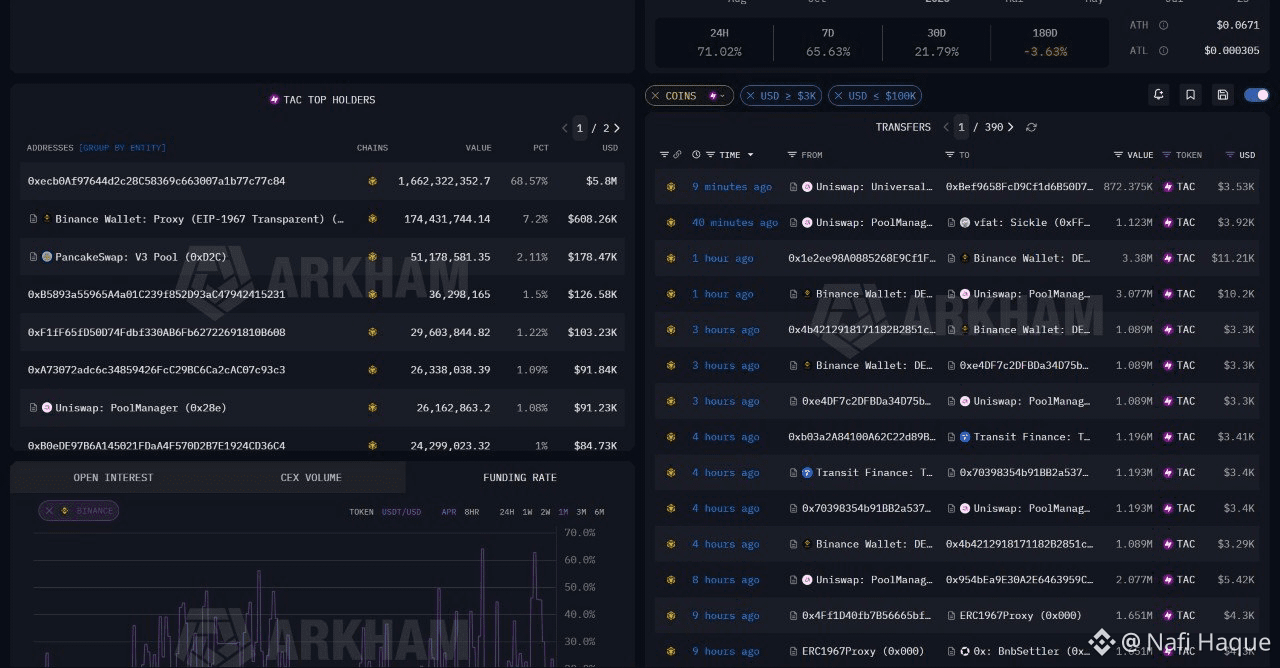Switch to the CEX Volume tab

pyautogui.click(x=311, y=477)
